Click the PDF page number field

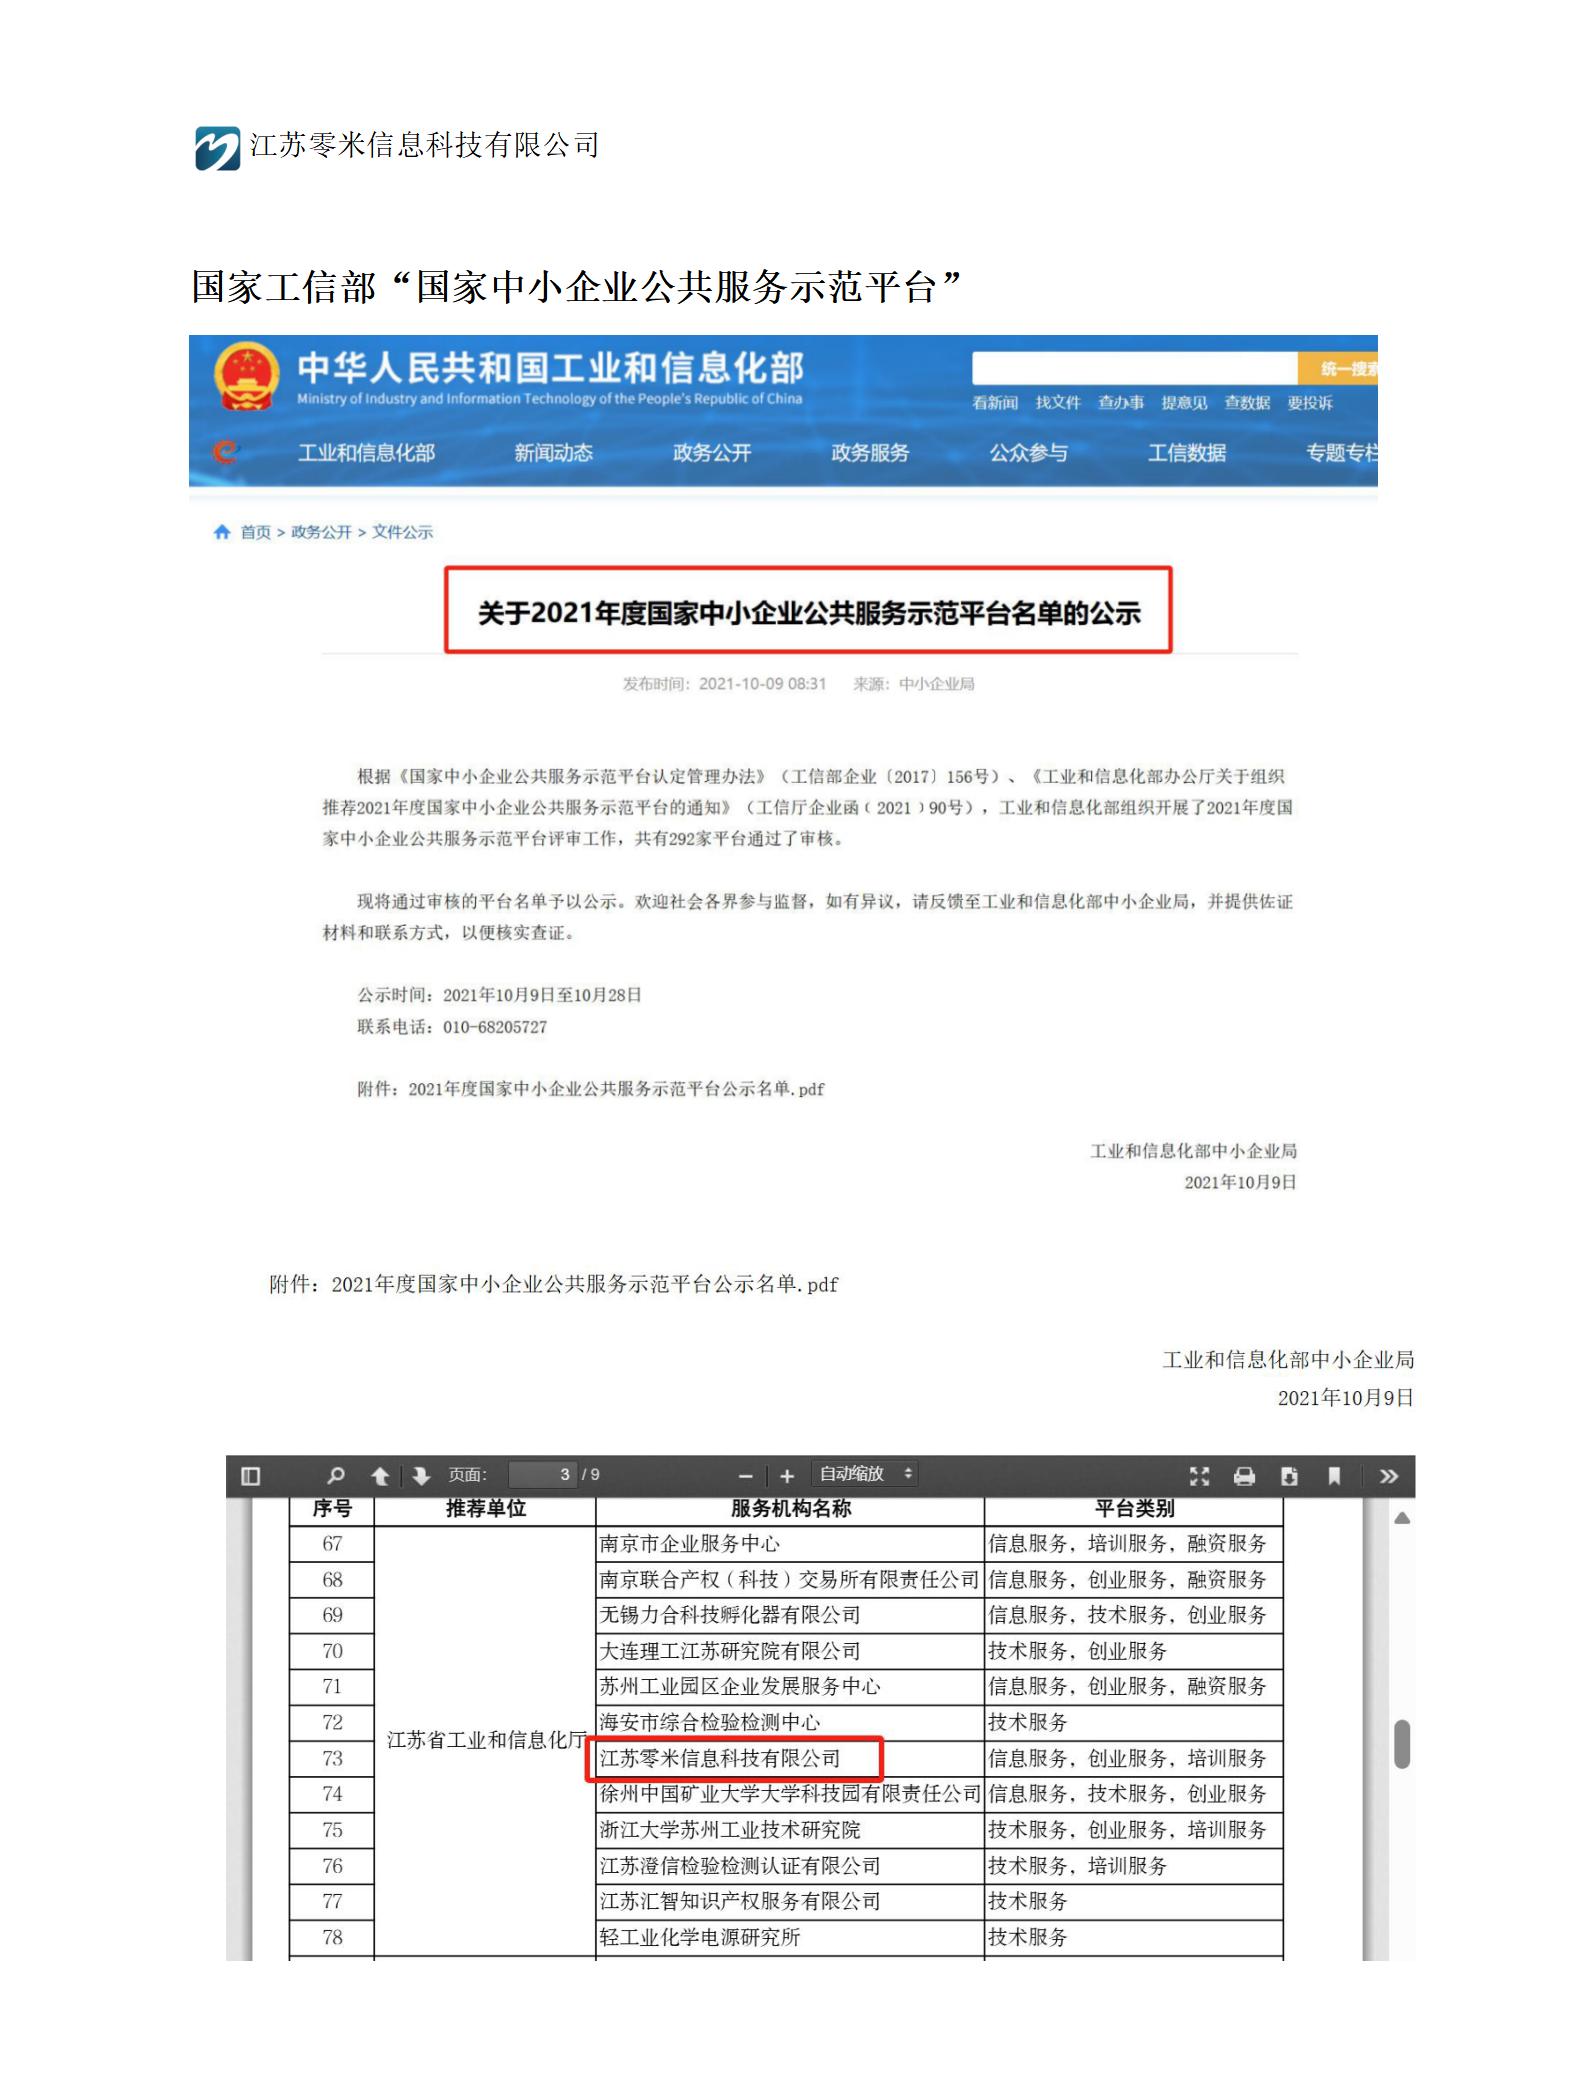(543, 1475)
